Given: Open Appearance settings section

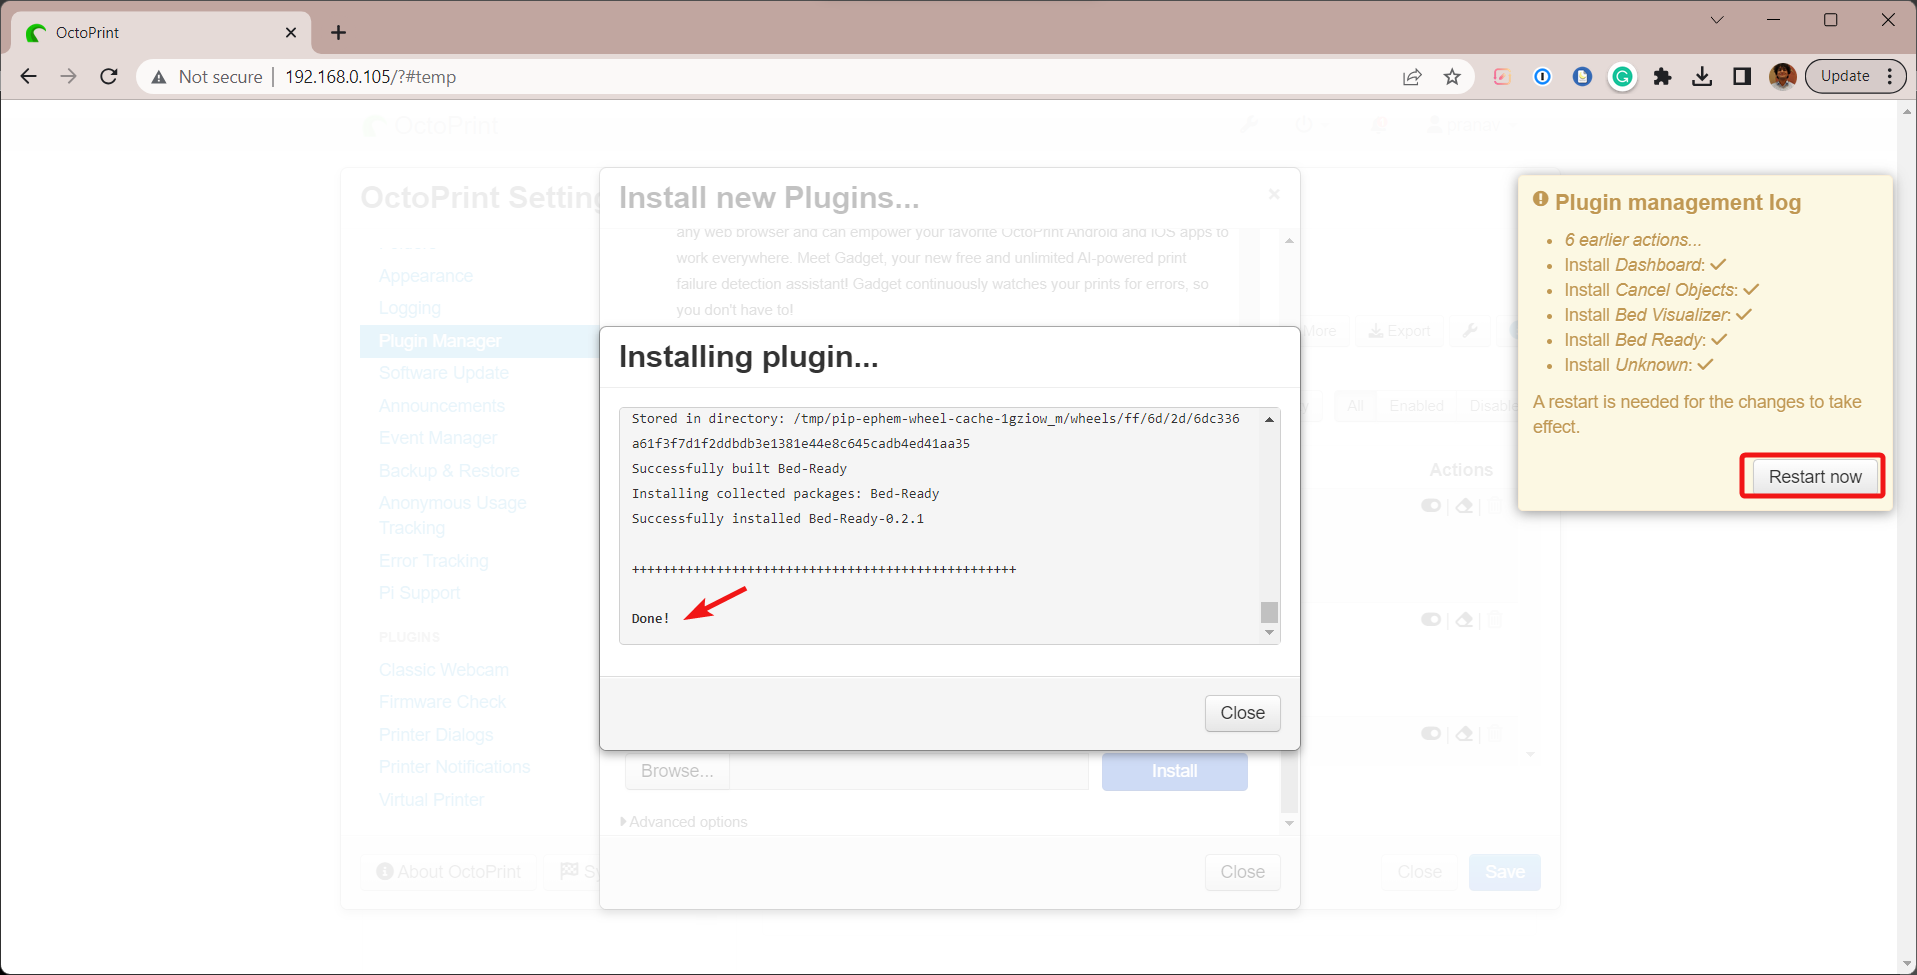Looking at the screenshot, I should [x=426, y=276].
